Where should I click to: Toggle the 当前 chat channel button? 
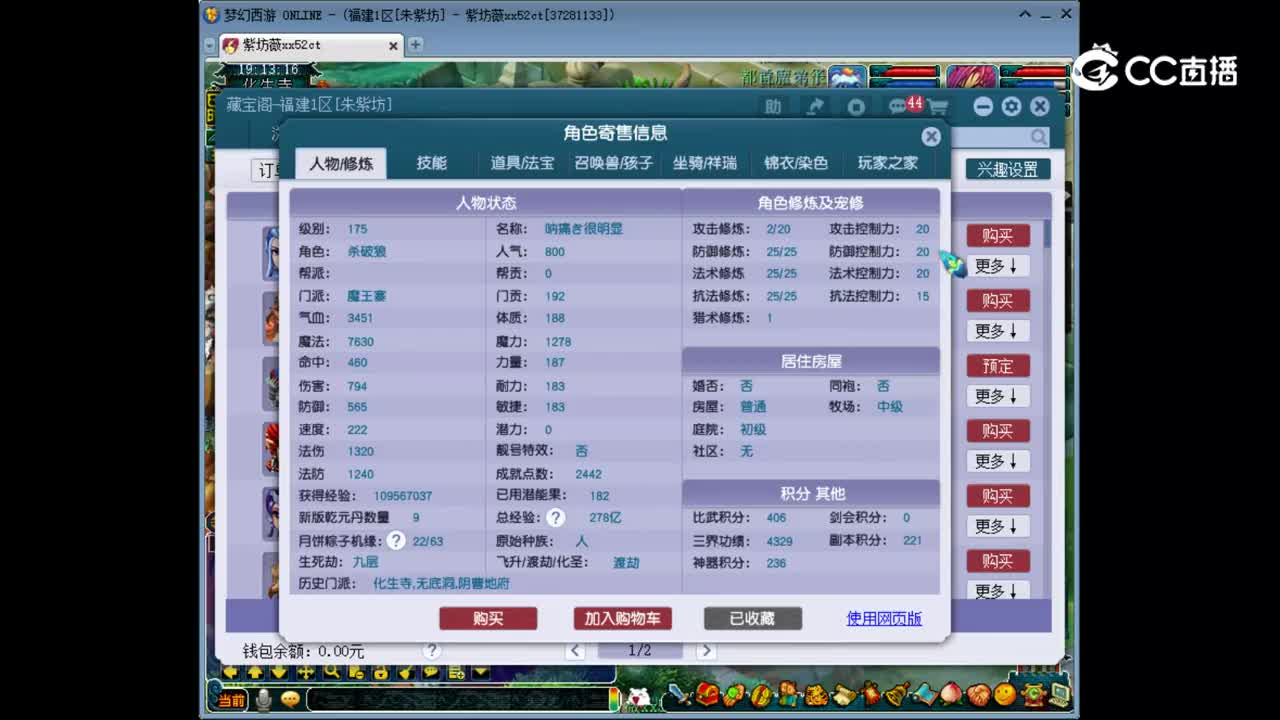coord(232,700)
